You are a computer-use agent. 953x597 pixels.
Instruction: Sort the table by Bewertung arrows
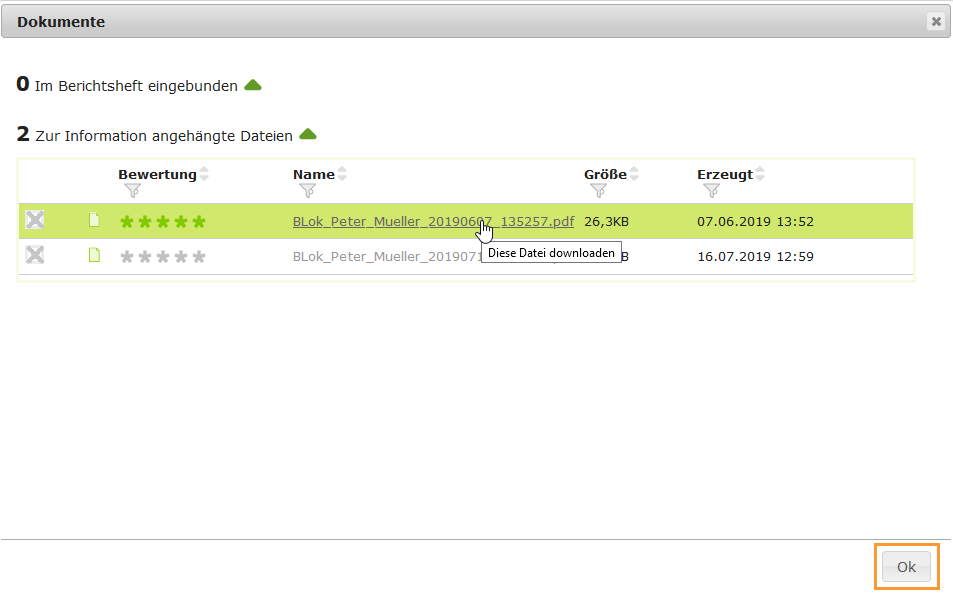tap(204, 174)
